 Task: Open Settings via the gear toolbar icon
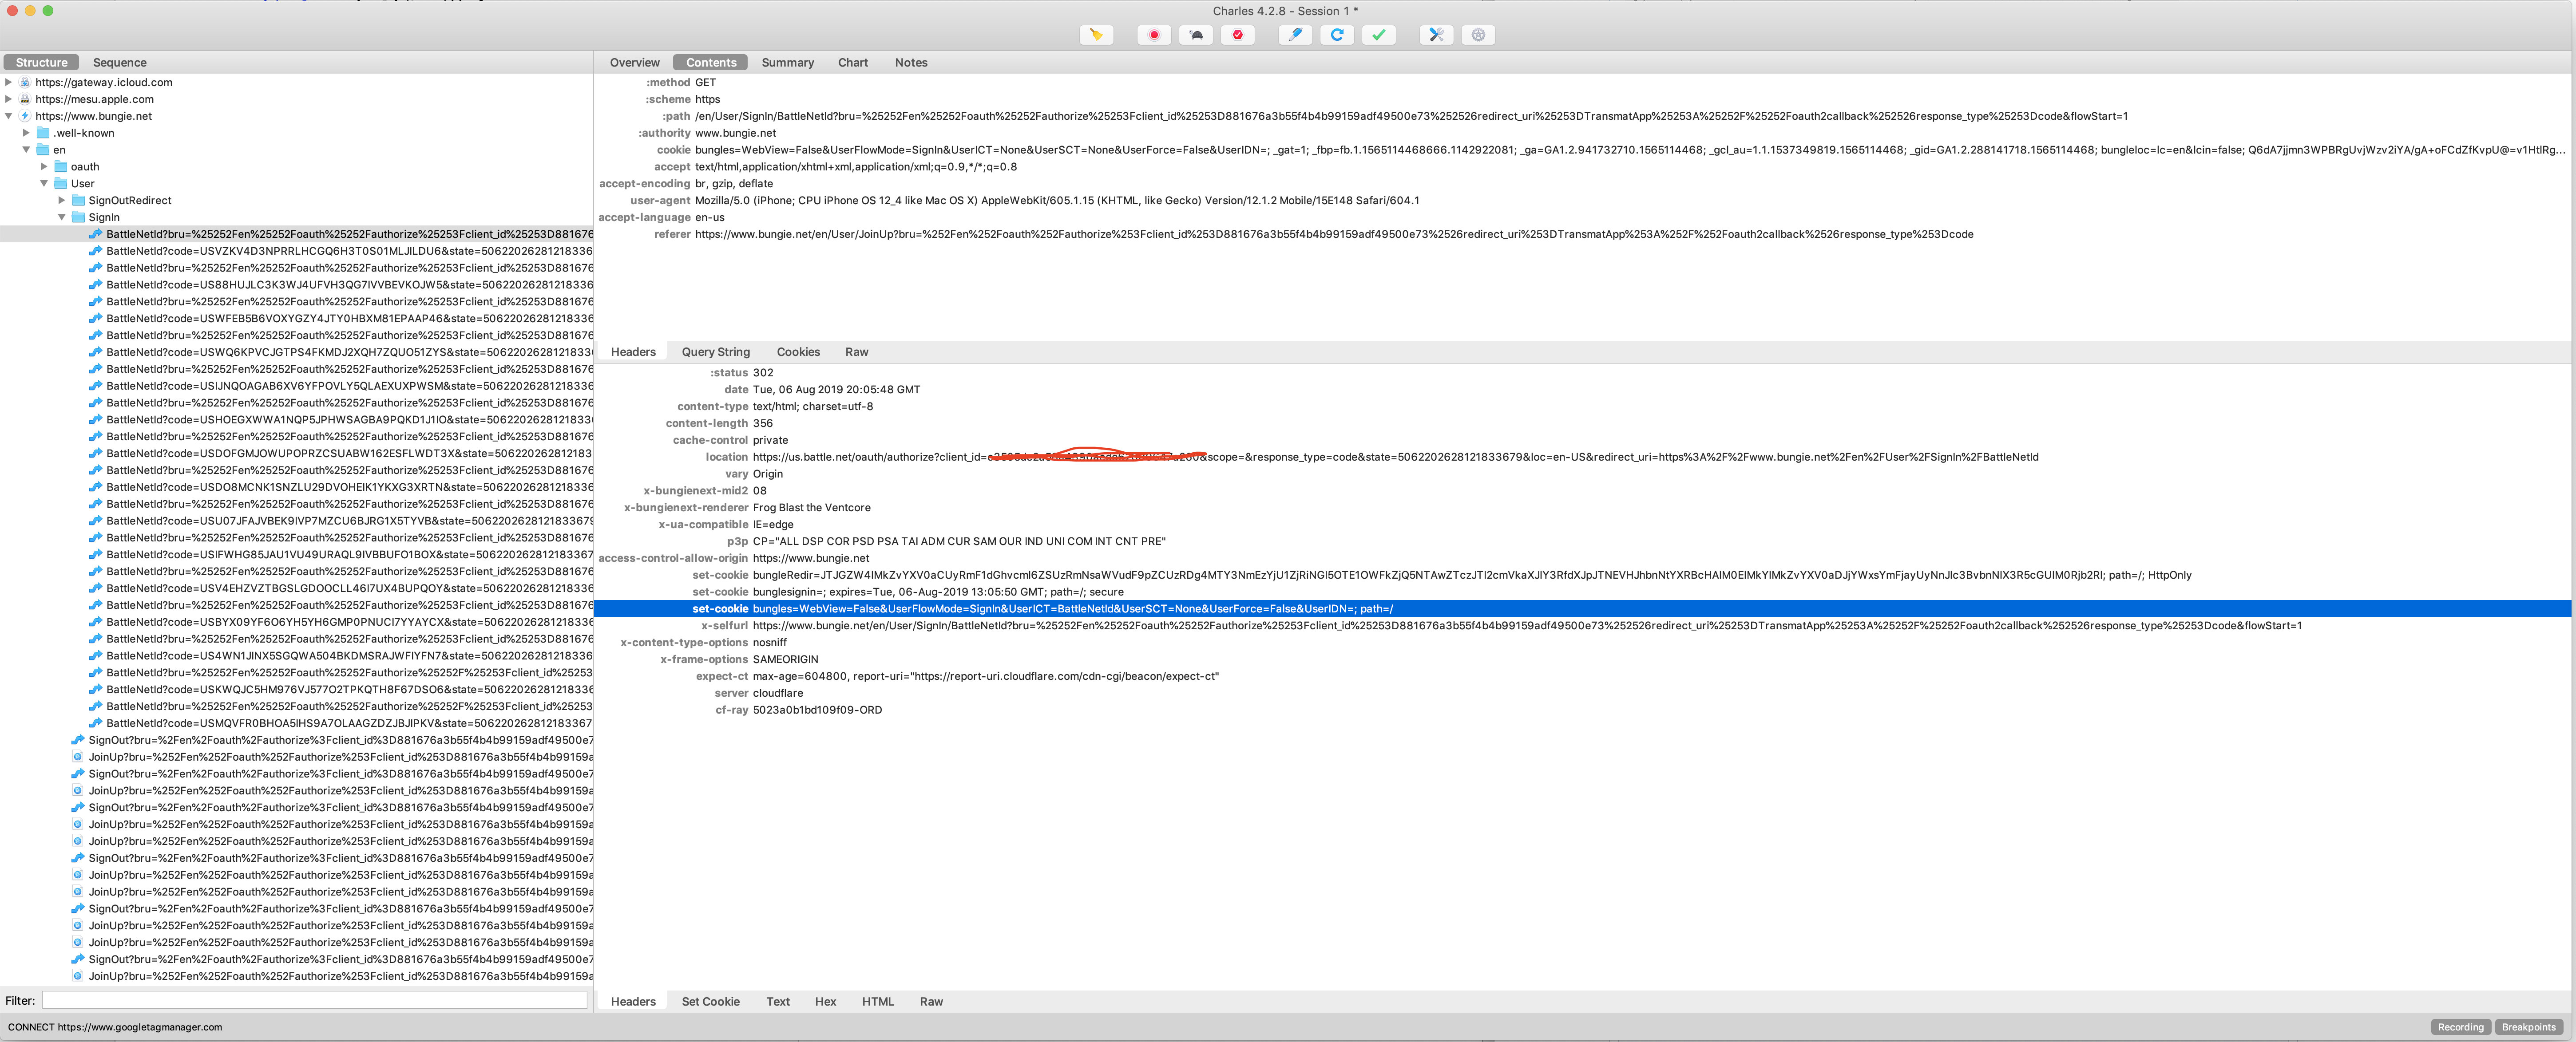1478,35
